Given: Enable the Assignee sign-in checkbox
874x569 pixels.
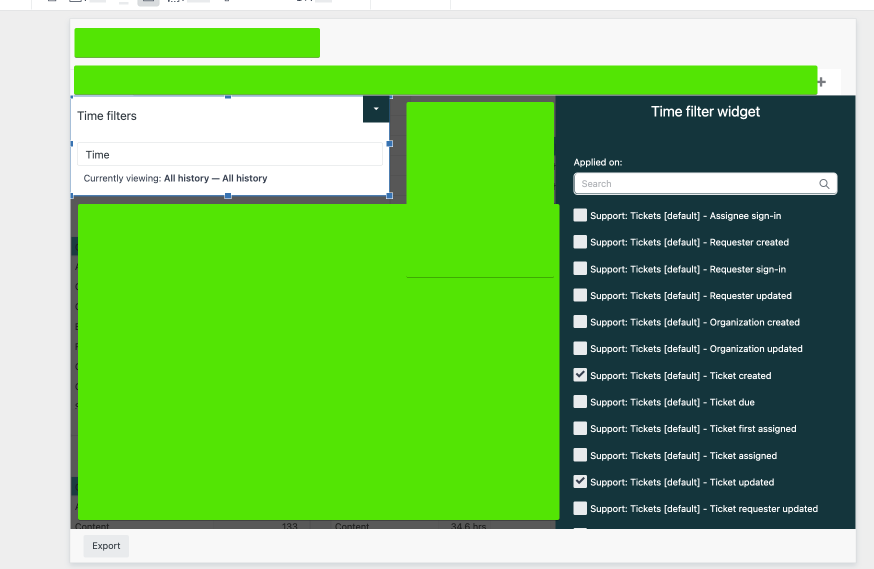Looking at the screenshot, I should click(580, 215).
